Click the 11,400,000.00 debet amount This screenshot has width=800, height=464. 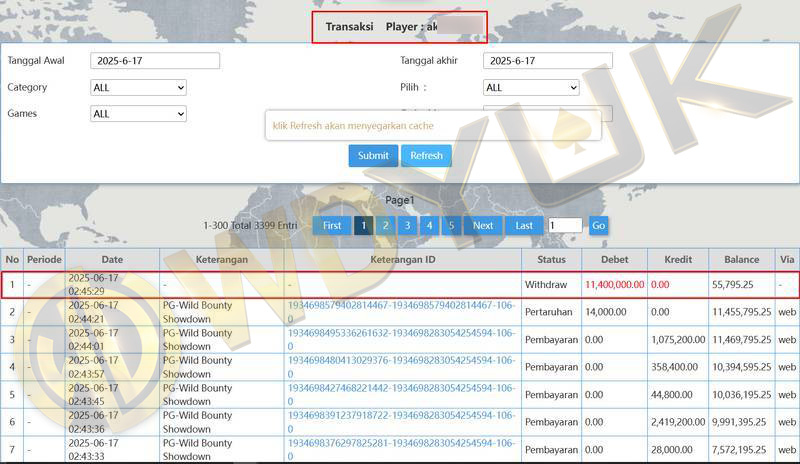pyautogui.click(x=615, y=285)
